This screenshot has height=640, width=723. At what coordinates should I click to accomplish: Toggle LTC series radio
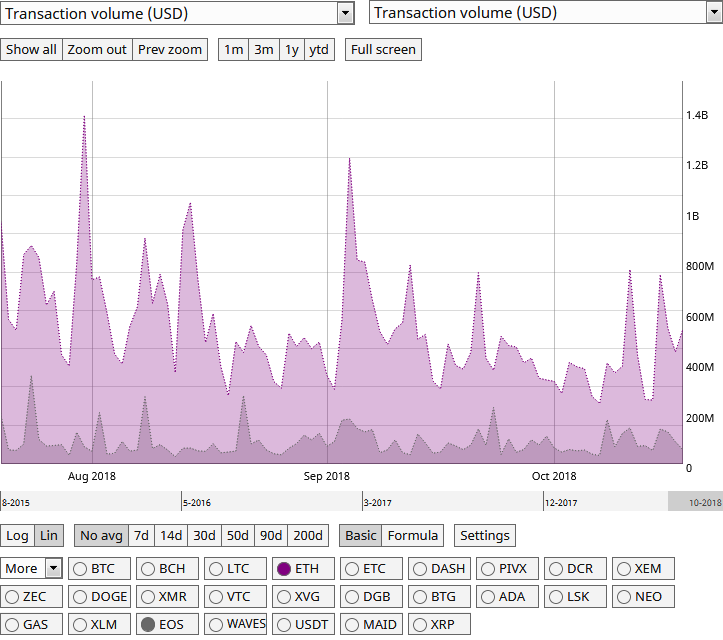point(235,569)
